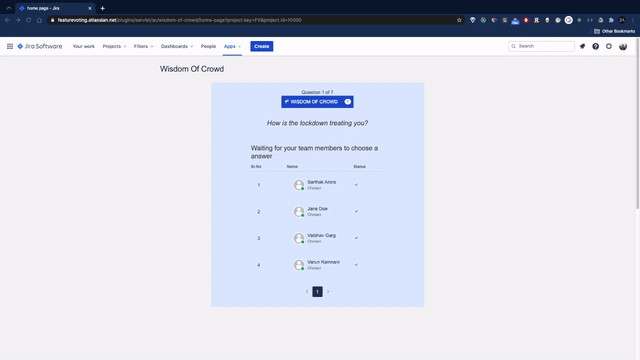Open the Jira user profile avatar
640x360 pixels.
[623, 47]
